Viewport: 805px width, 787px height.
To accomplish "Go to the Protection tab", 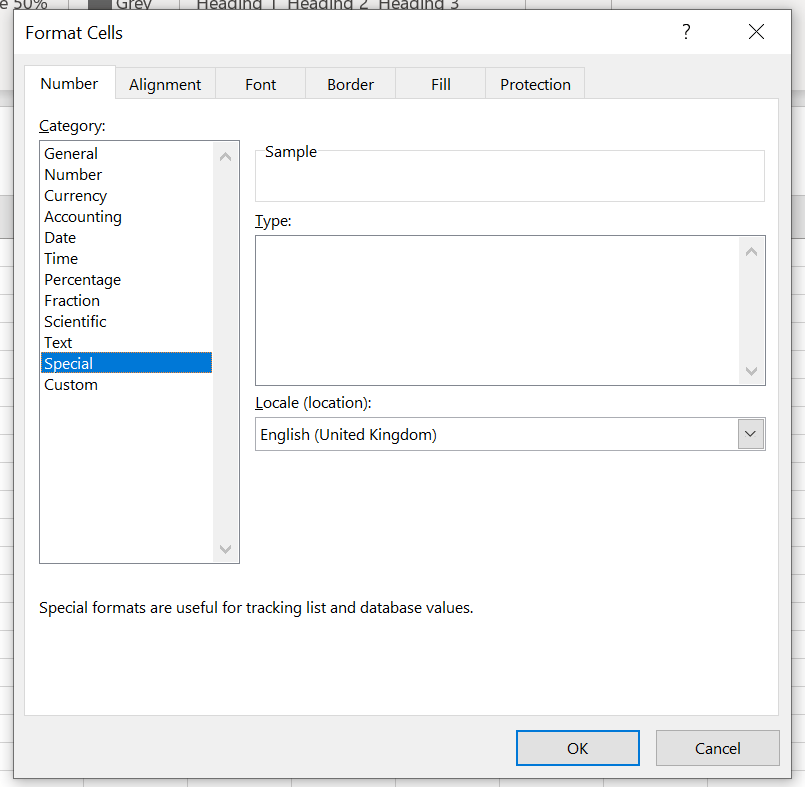I will click(x=535, y=84).
